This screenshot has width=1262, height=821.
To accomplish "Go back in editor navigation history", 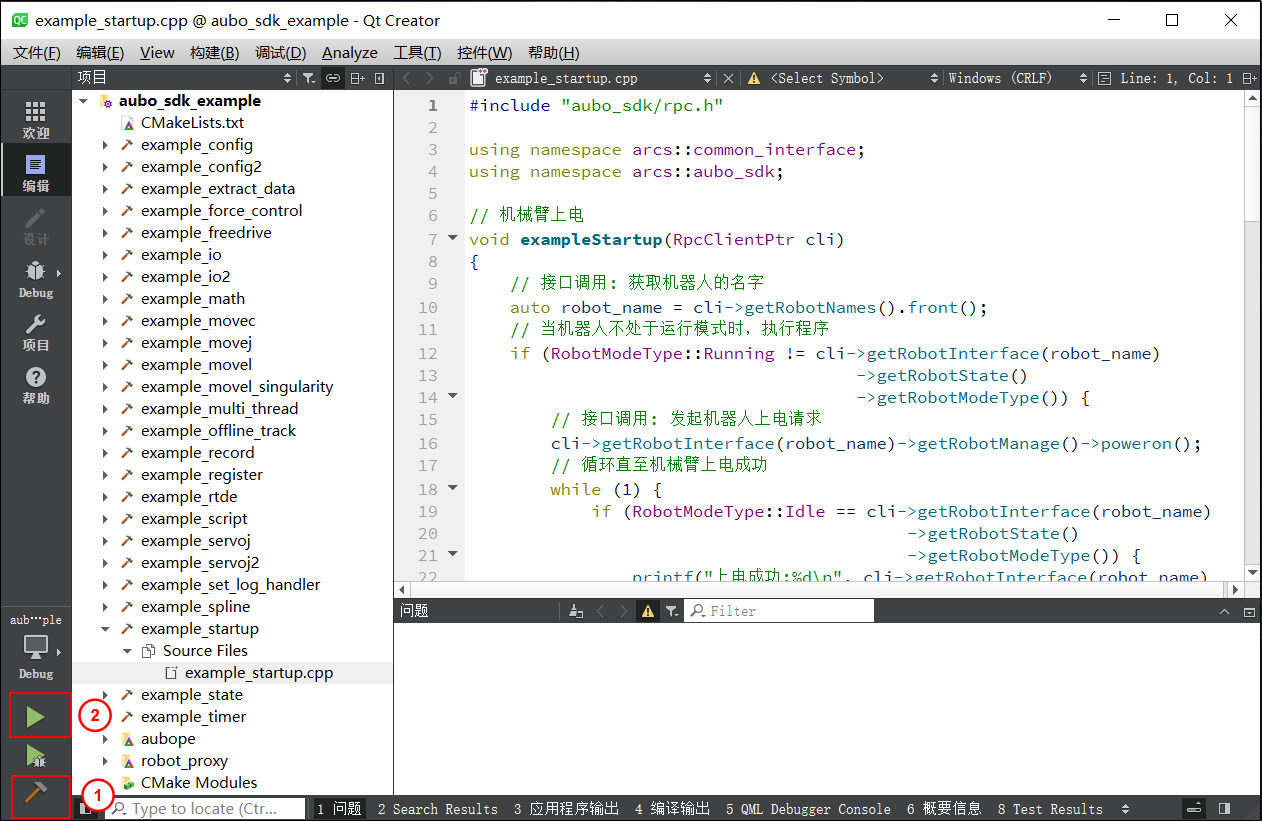I will click(407, 78).
